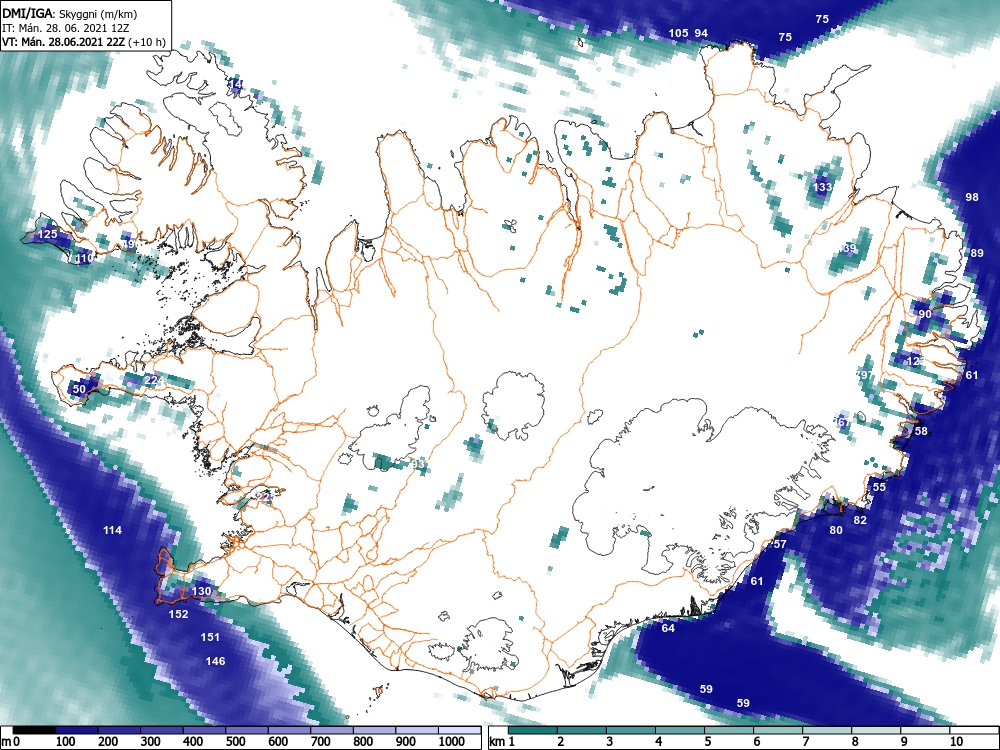1000x750 pixels.
Task: Select the '130' value on Reykjanes
Action: pos(201,591)
